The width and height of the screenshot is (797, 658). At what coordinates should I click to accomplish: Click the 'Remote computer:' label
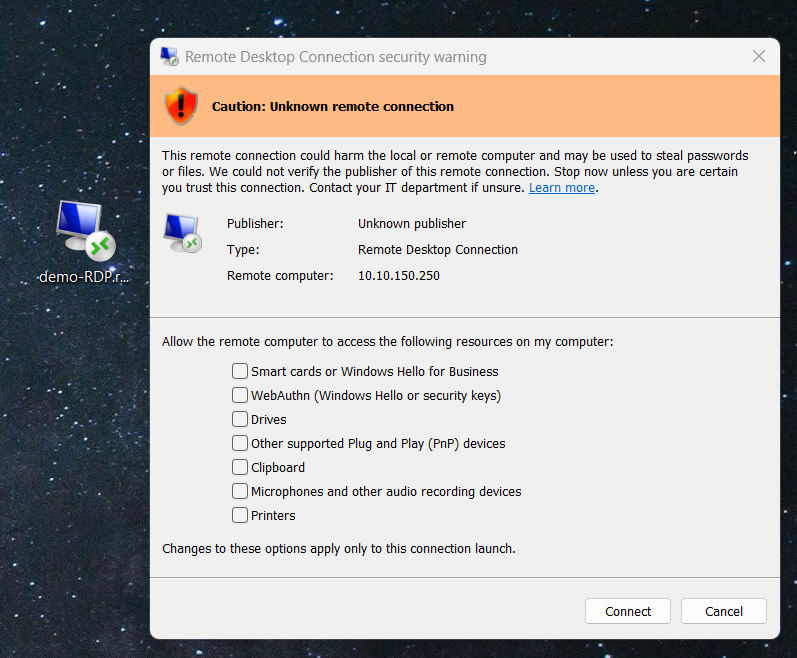tap(280, 275)
